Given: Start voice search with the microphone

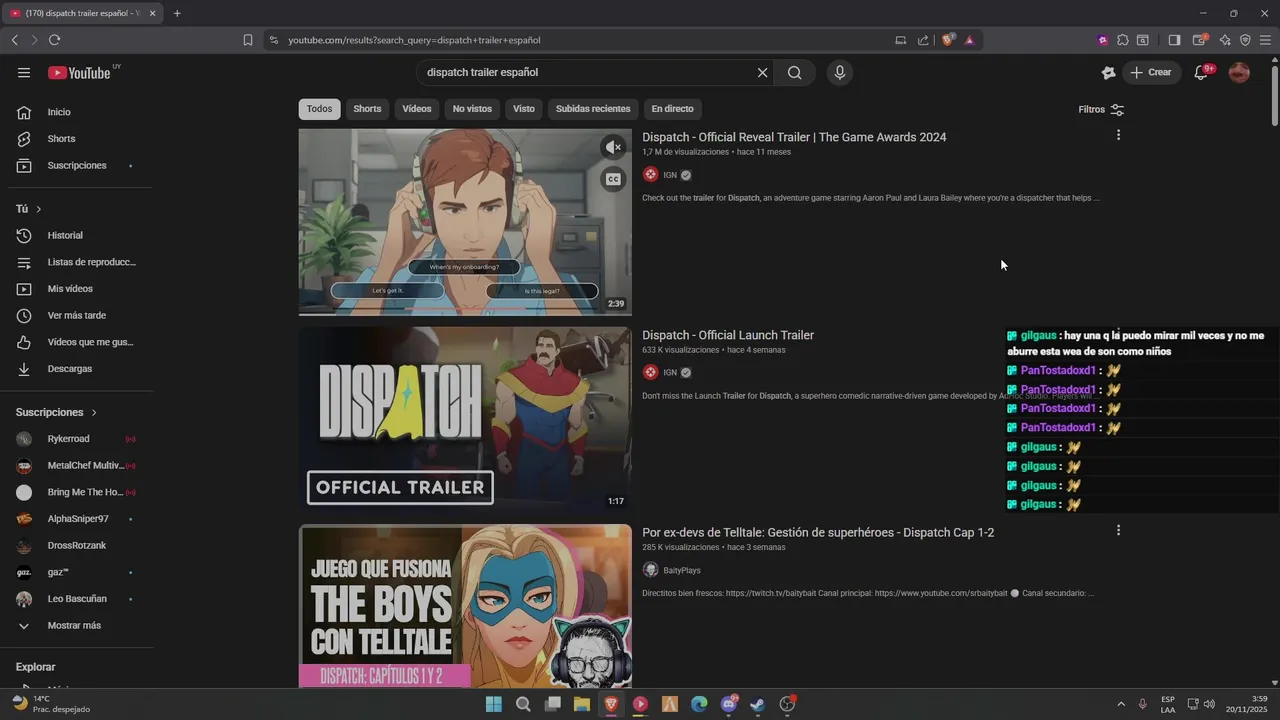Looking at the screenshot, I should [x=840, y=73].
